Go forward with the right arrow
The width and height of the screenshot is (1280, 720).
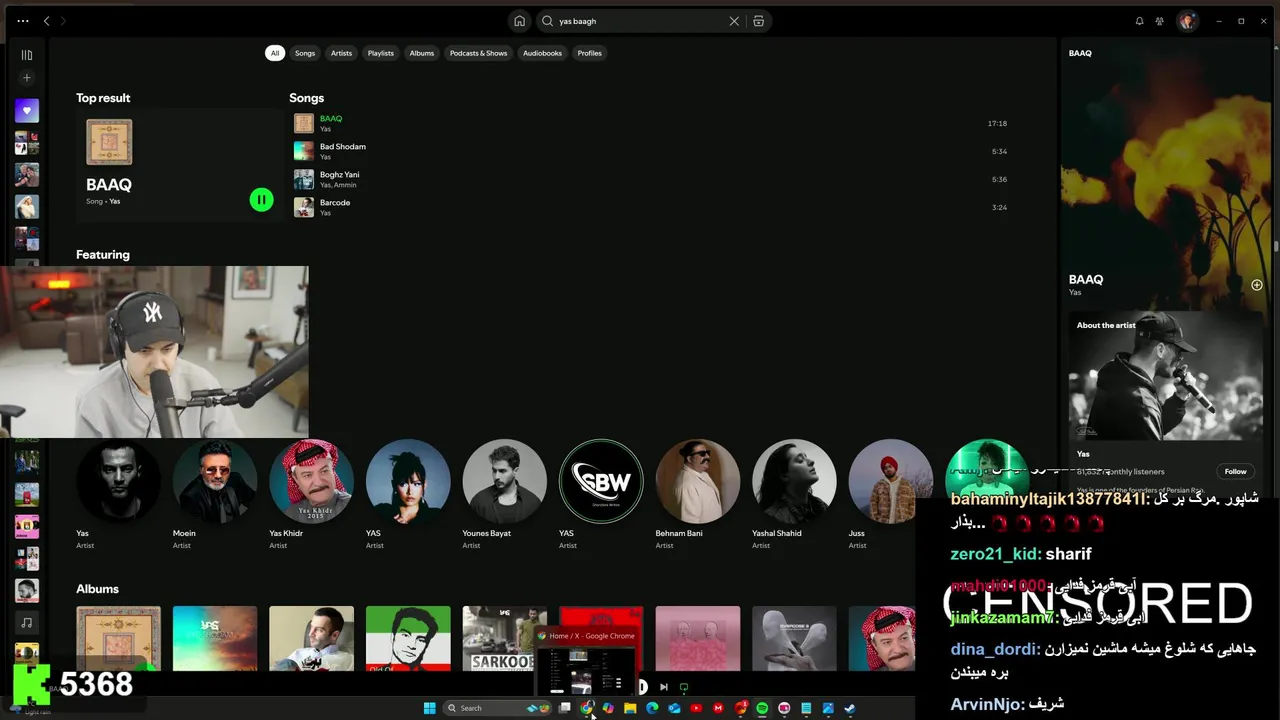pyautogui.click(x=63, y=21)
